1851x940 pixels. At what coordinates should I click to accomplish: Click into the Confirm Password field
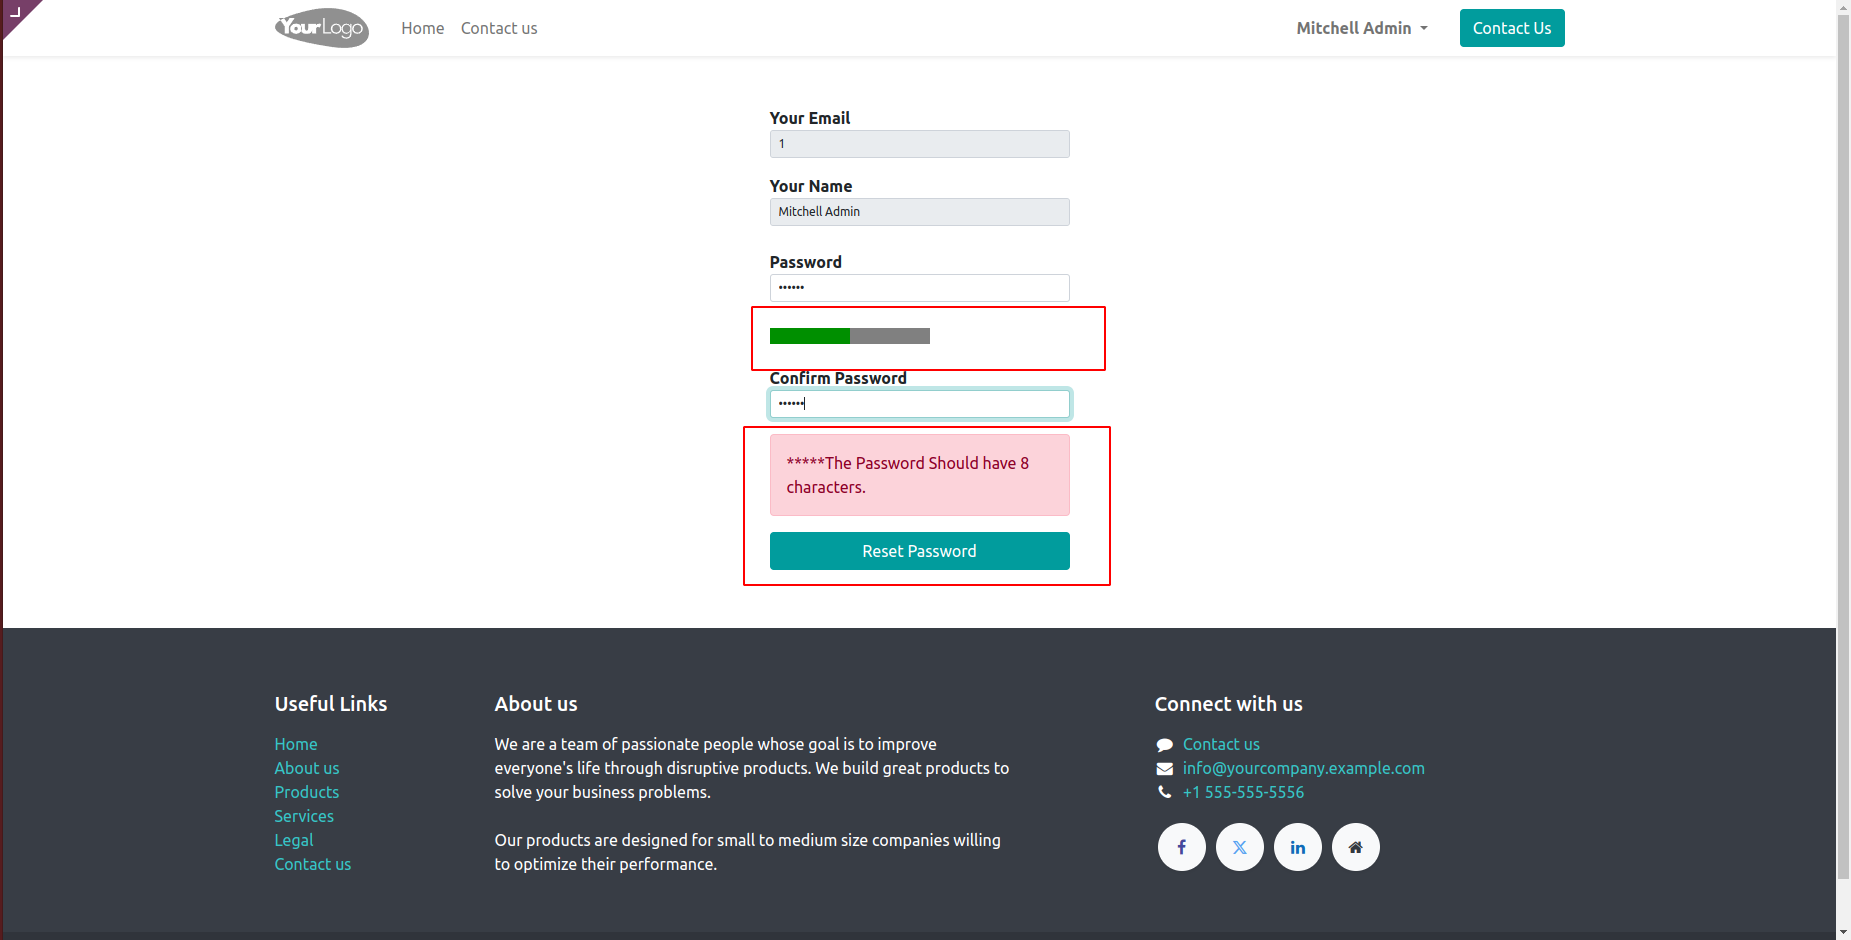pyautogui.click(x=919, y=404)
